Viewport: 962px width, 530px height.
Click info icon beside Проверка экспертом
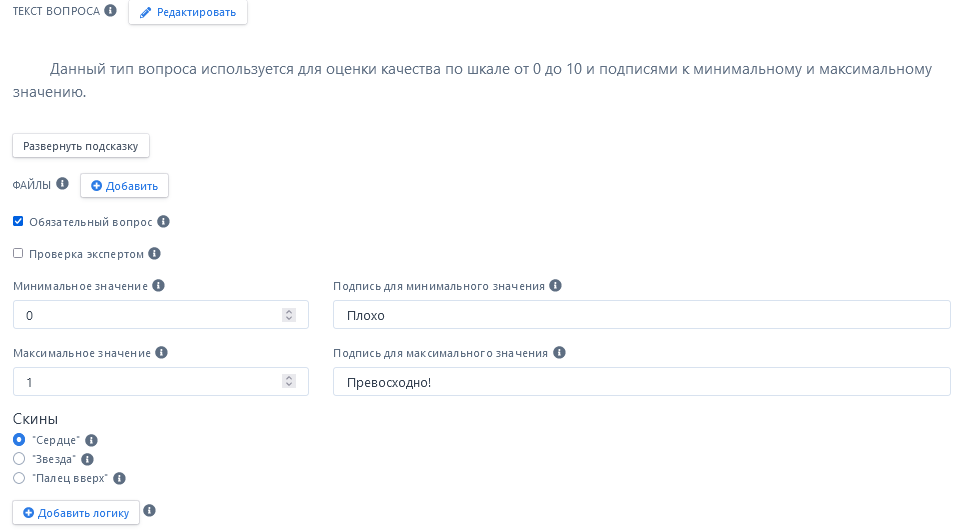[x=155, y=254]
